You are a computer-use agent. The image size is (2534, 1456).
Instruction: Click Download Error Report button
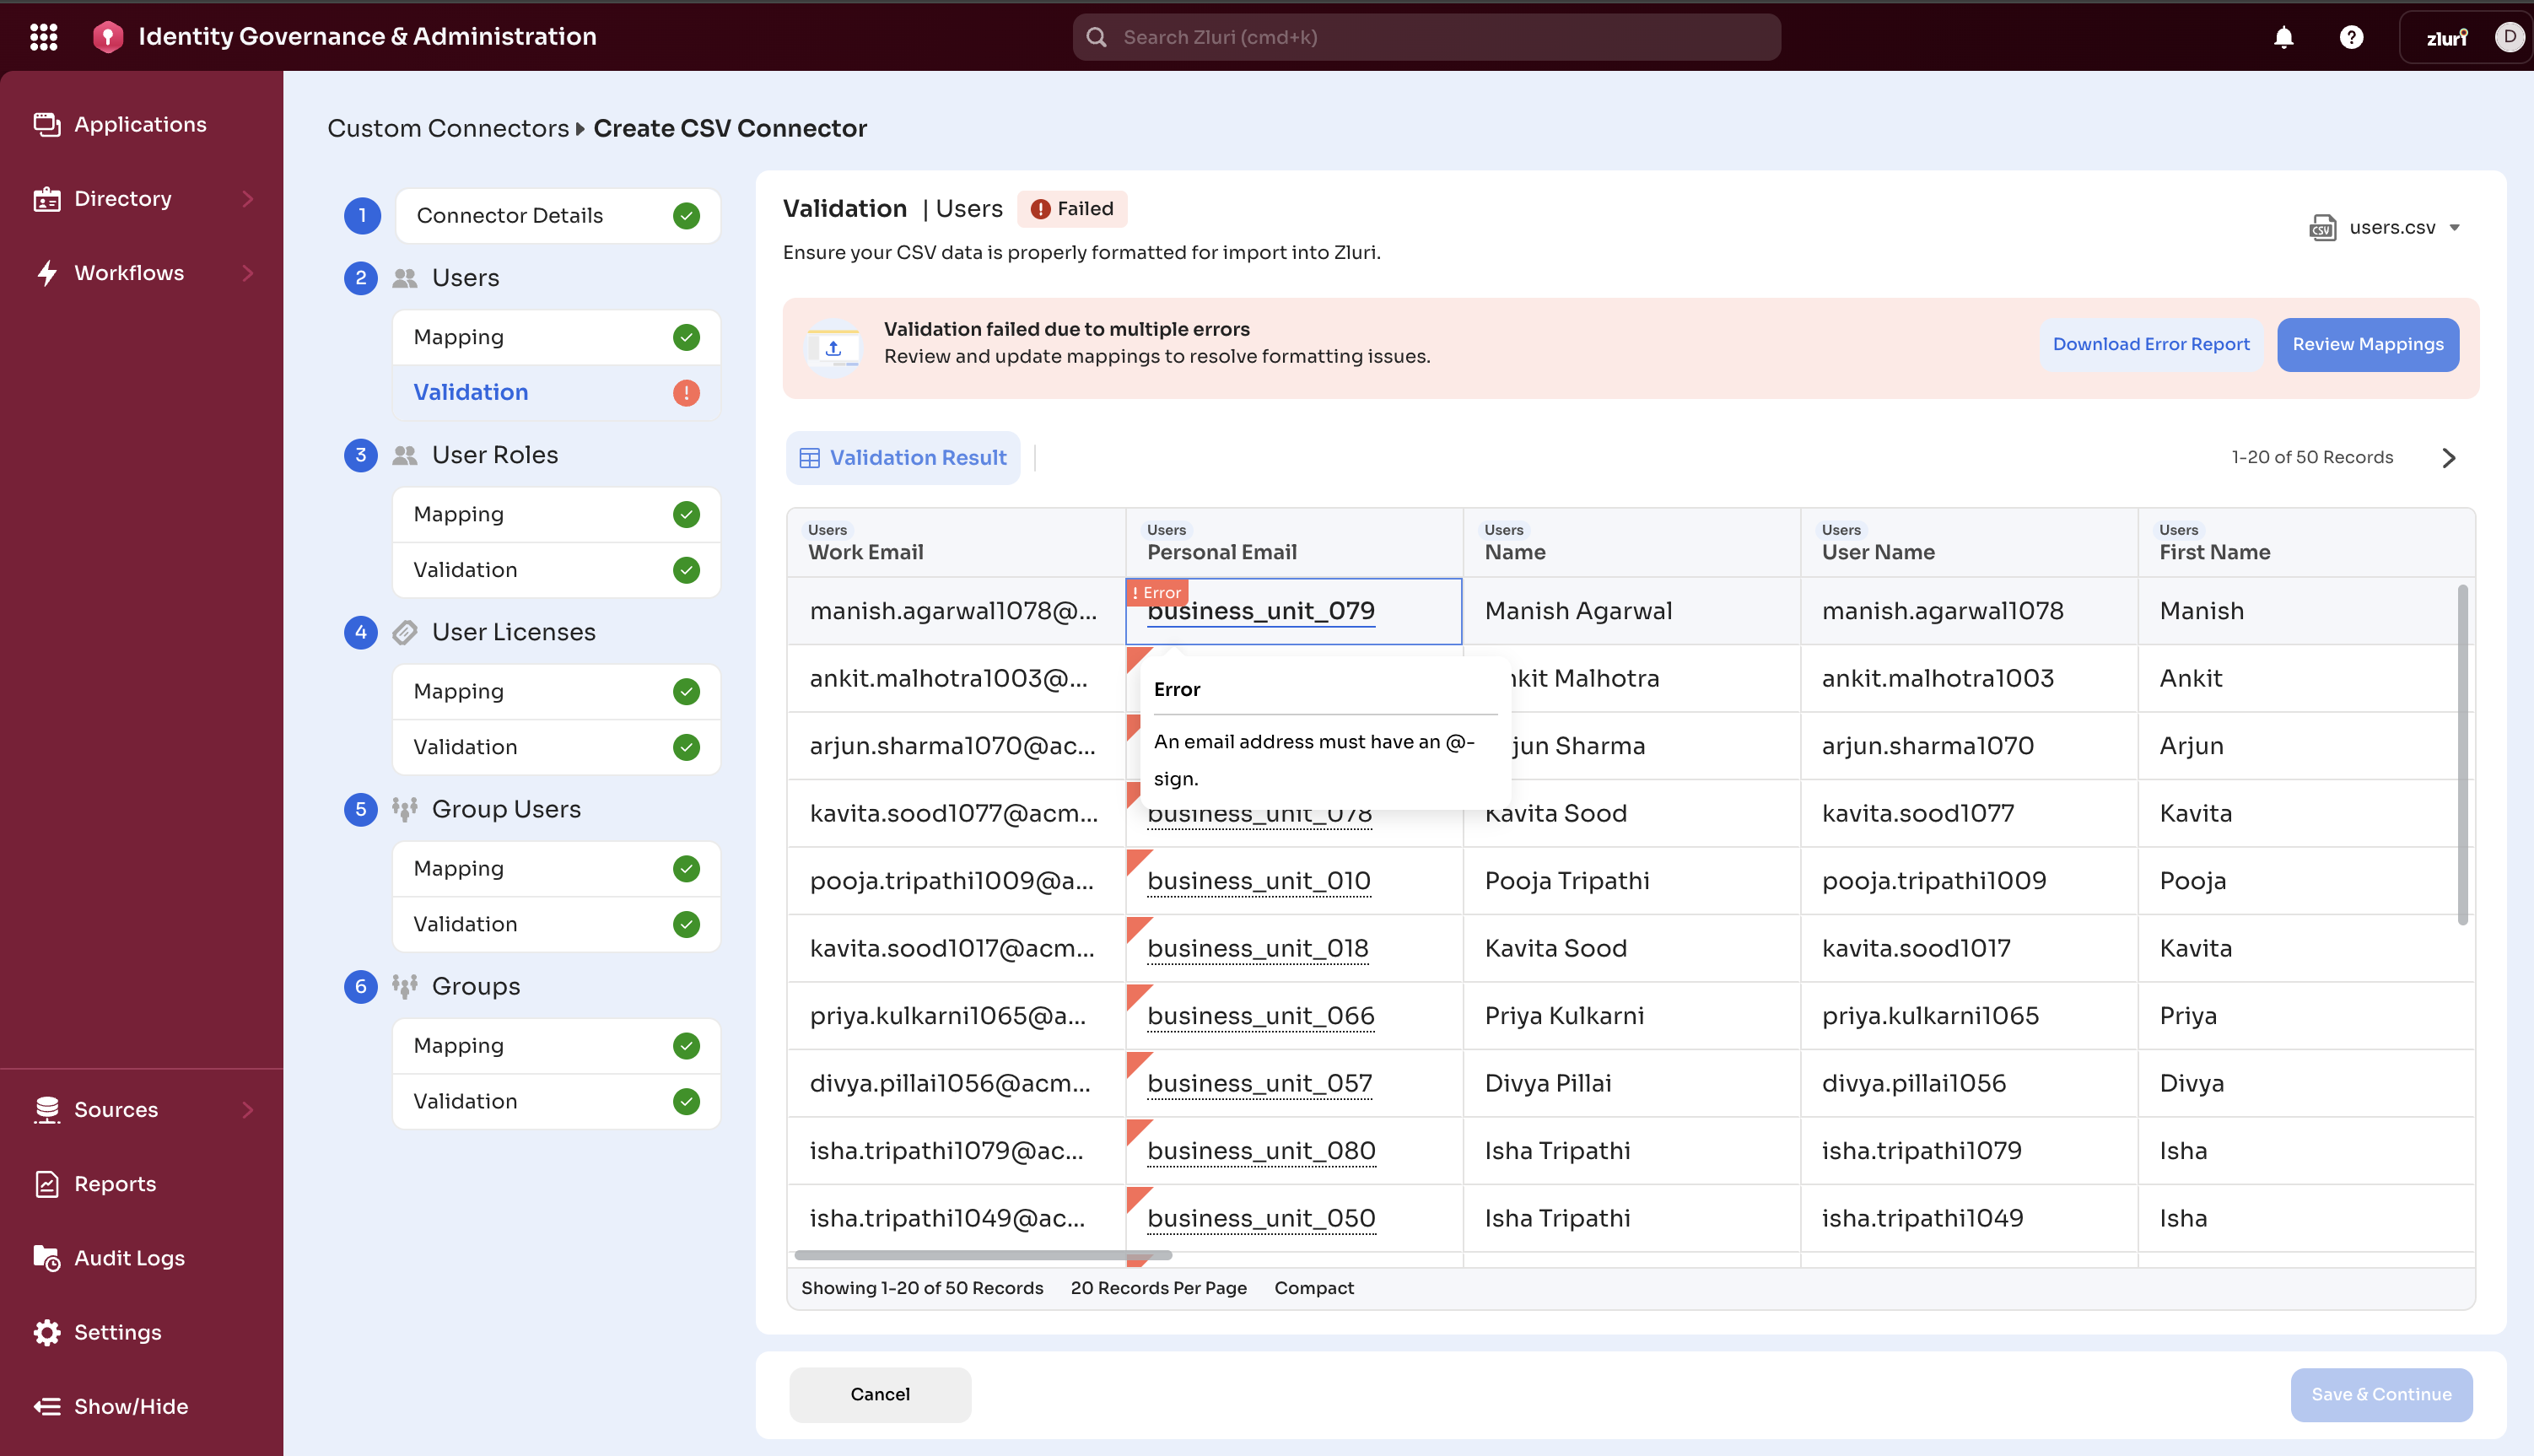[x=2150, y=345]
